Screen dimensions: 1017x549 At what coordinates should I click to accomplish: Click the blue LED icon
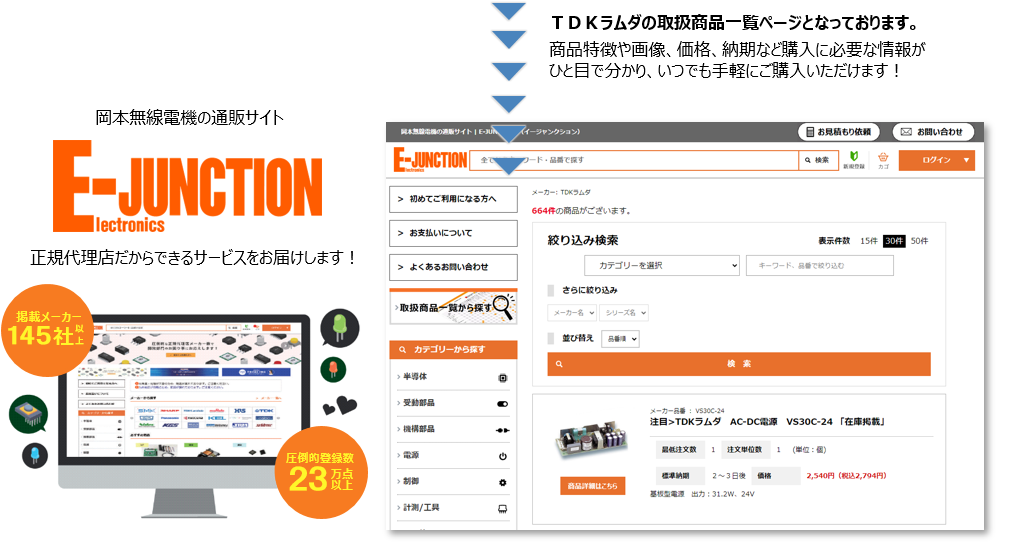click(x=35, y=456)
